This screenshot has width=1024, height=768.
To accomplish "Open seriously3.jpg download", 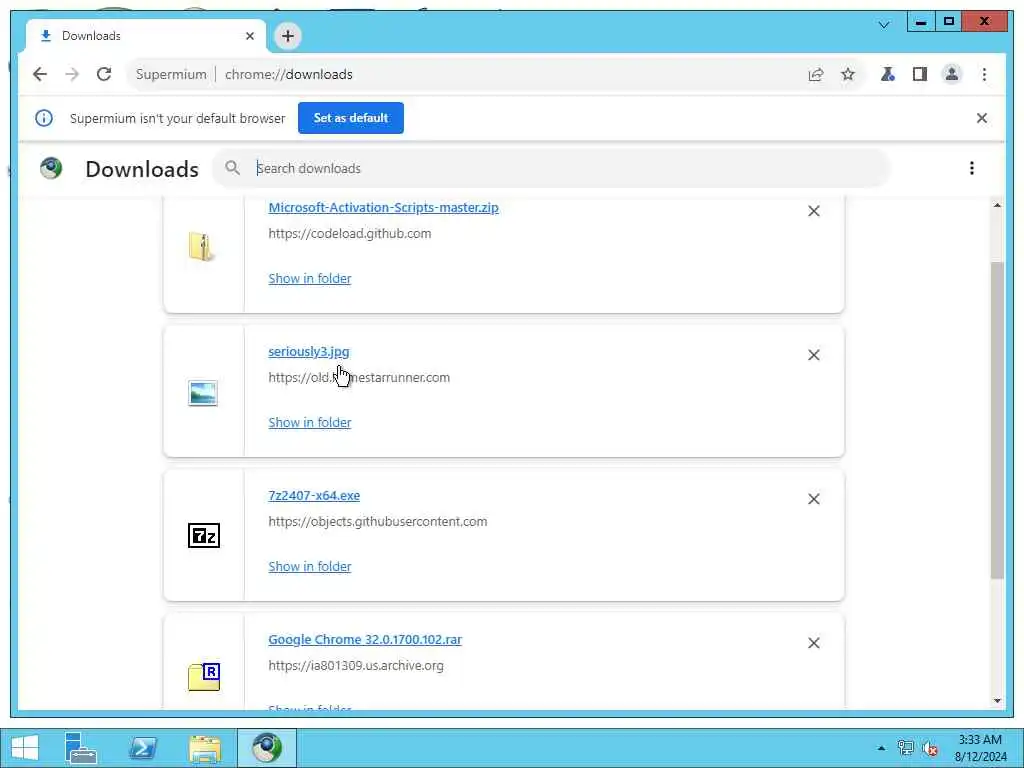I will (x=309, y=352).
